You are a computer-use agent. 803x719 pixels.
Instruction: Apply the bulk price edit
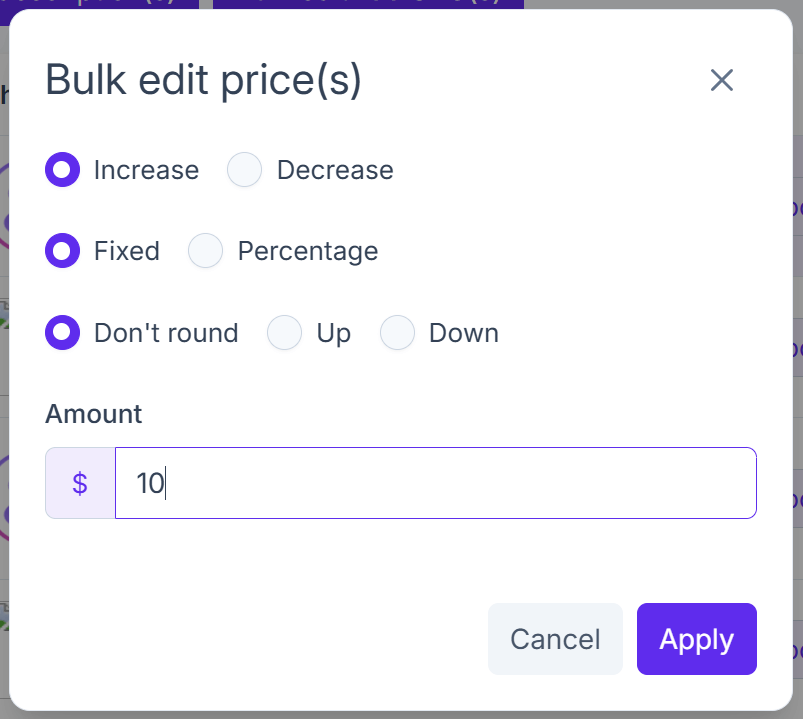pos(696,639)
